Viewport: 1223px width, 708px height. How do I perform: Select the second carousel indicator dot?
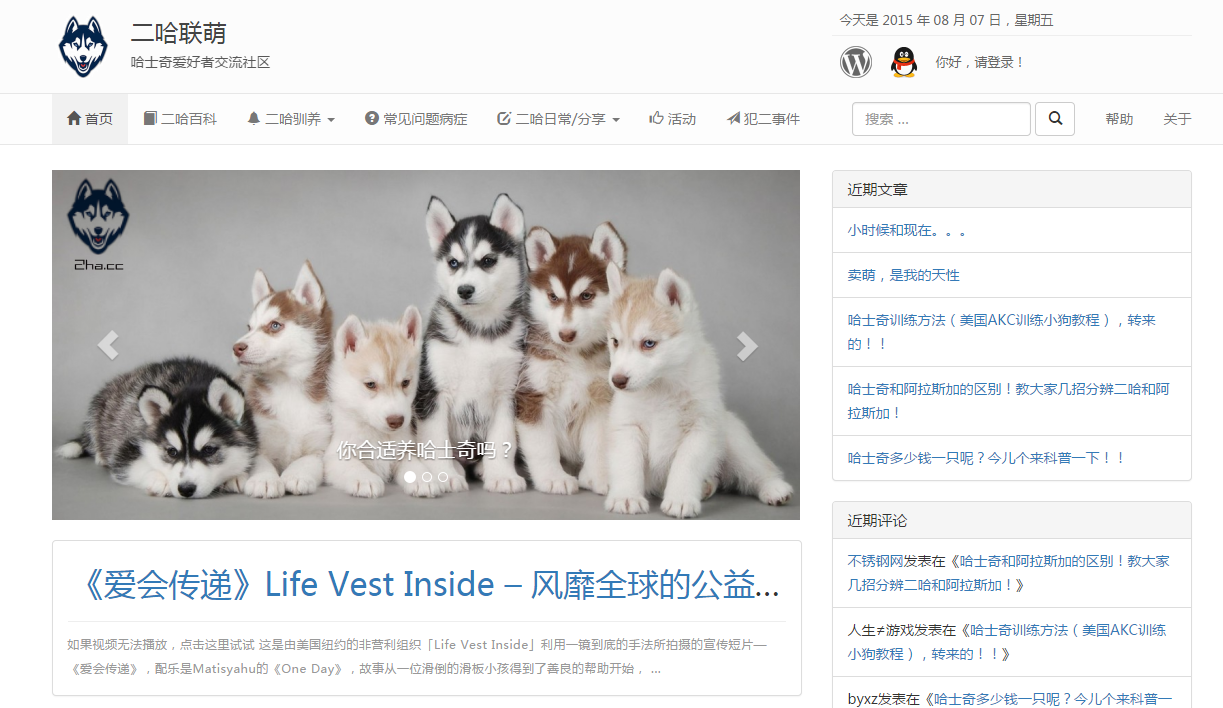tap(427, 477)
